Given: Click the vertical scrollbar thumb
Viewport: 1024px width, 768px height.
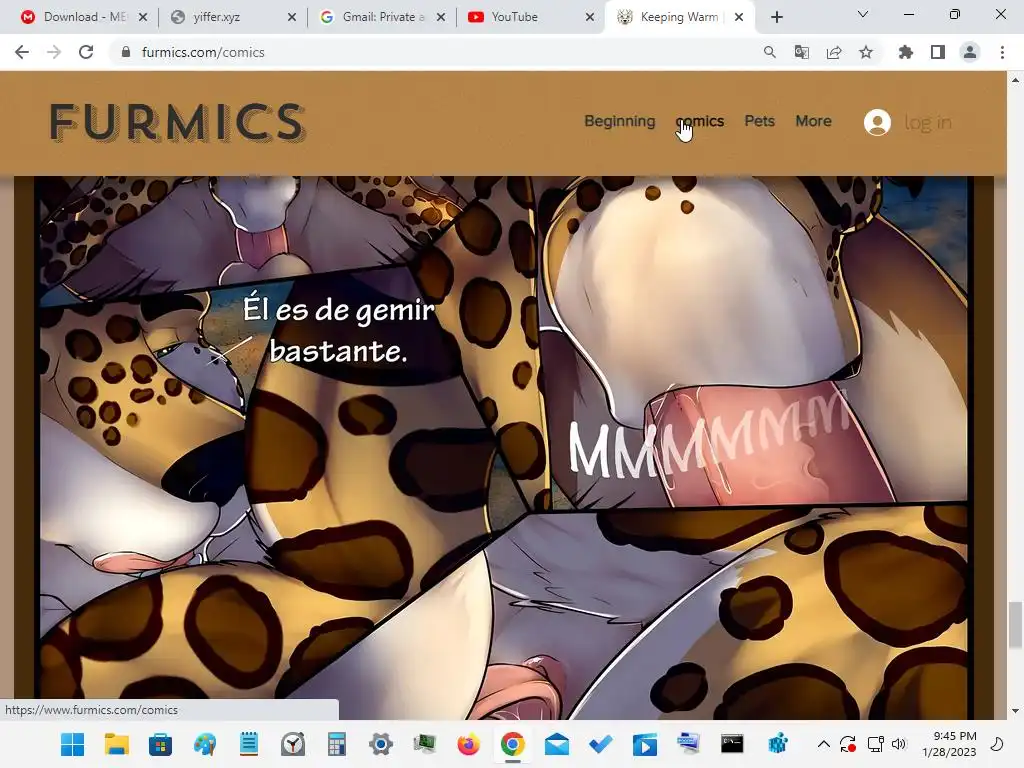Looking at the screenshot, I should point(1015,626).
